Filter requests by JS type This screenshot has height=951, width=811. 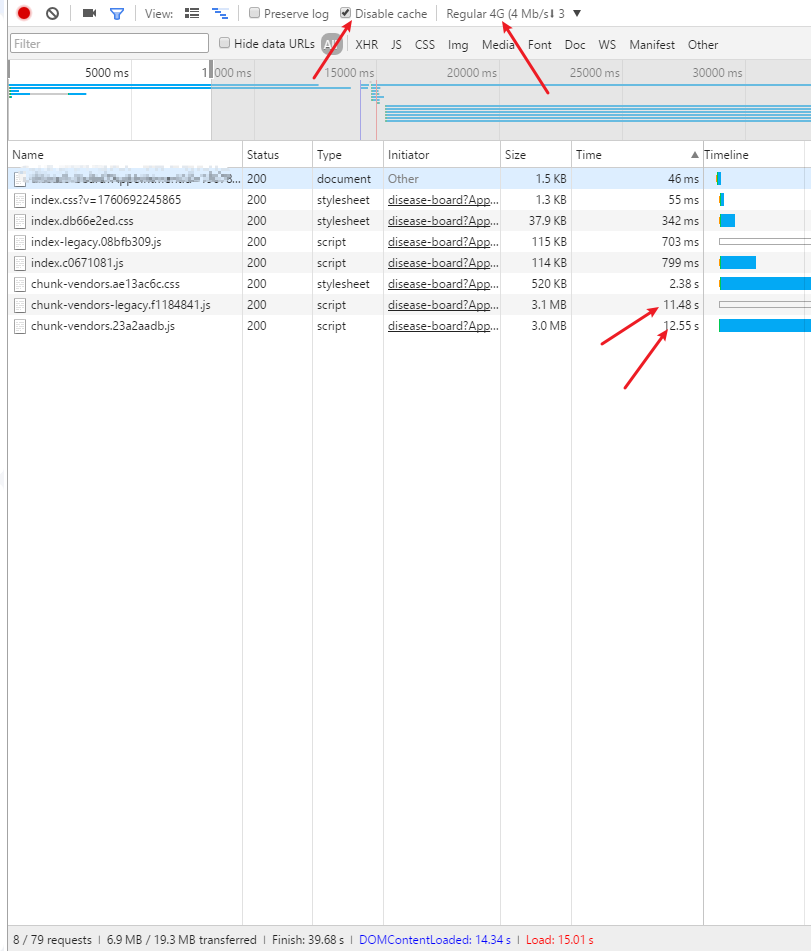(396, 45)
